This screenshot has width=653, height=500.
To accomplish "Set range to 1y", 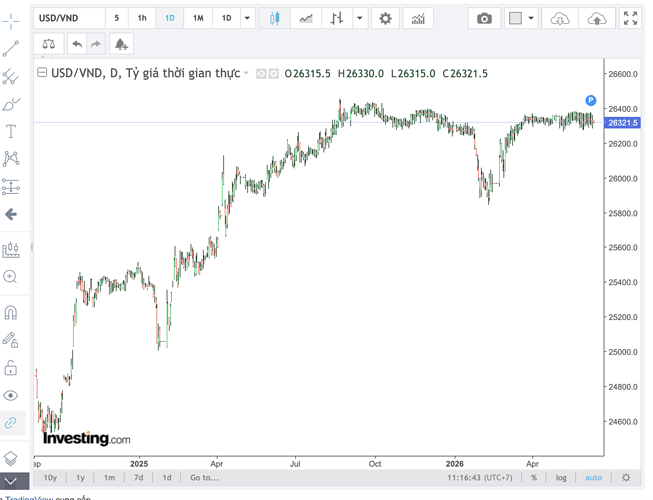I will click(80, 478).
